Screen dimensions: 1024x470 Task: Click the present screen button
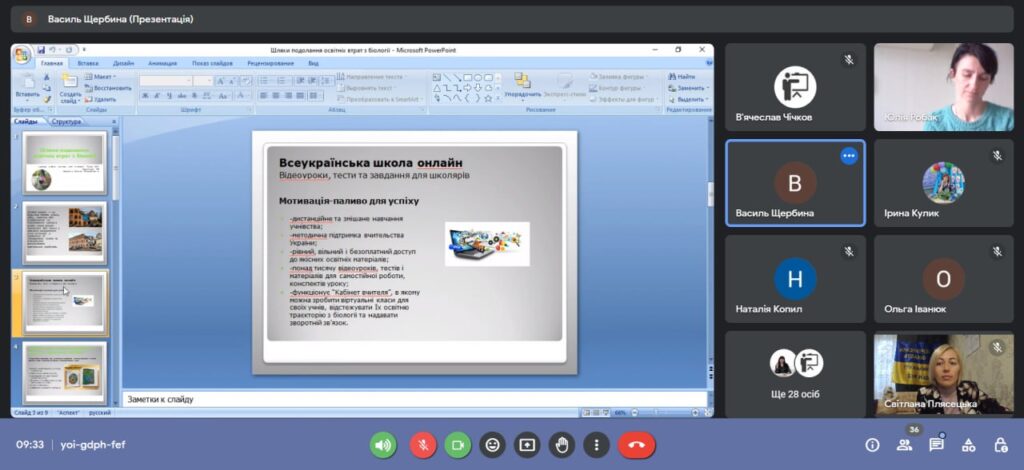(x=527, y=445)
